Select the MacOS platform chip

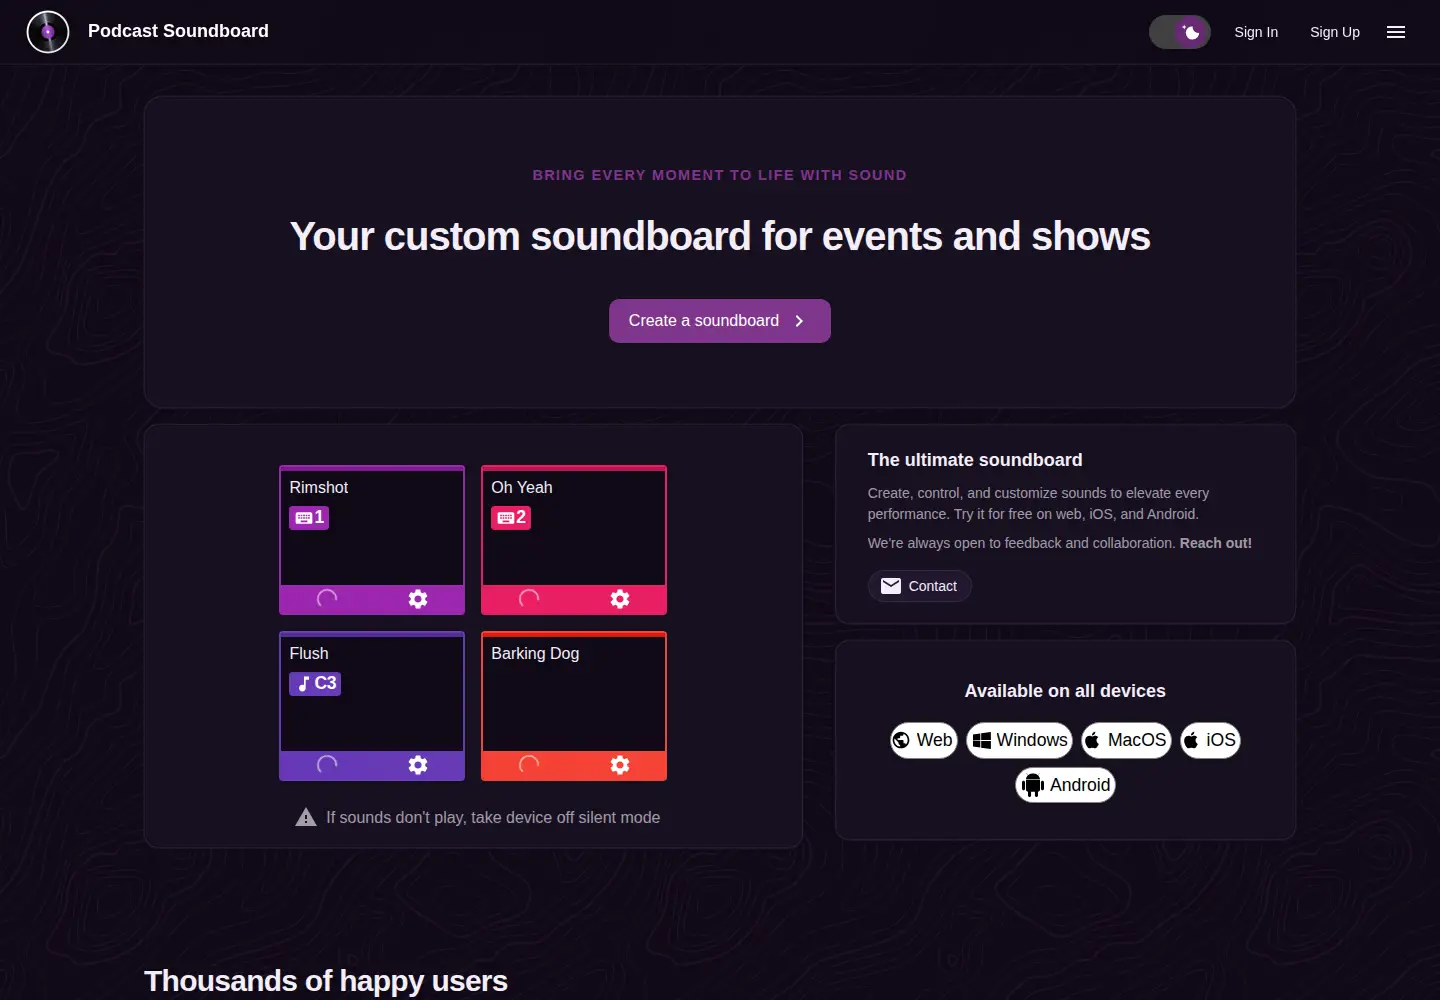[1127, 740]
